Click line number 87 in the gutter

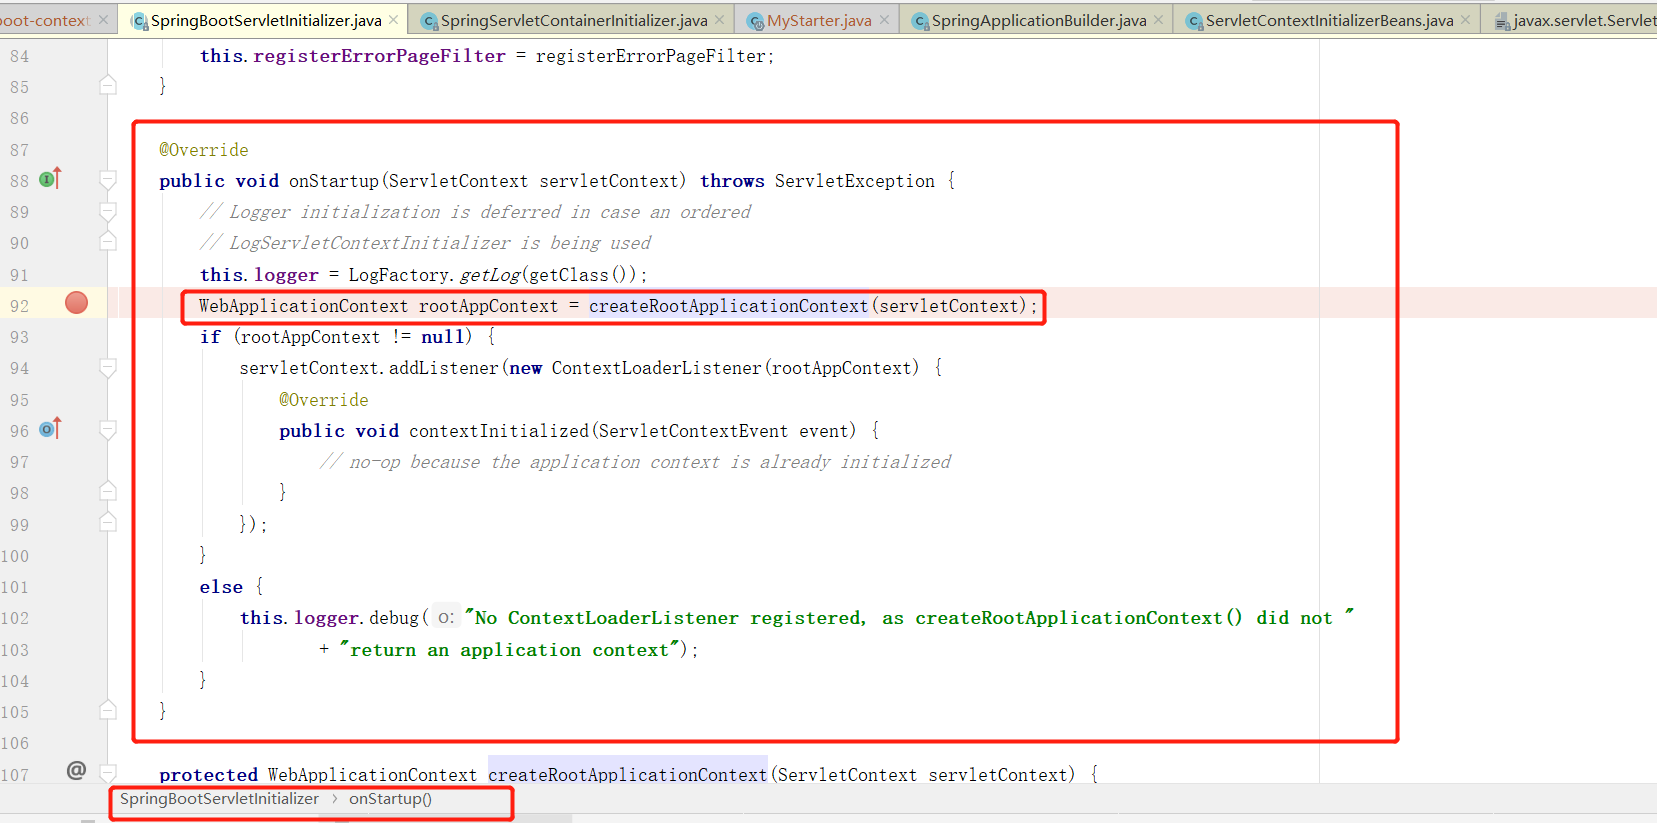click(x=20, y=150)
